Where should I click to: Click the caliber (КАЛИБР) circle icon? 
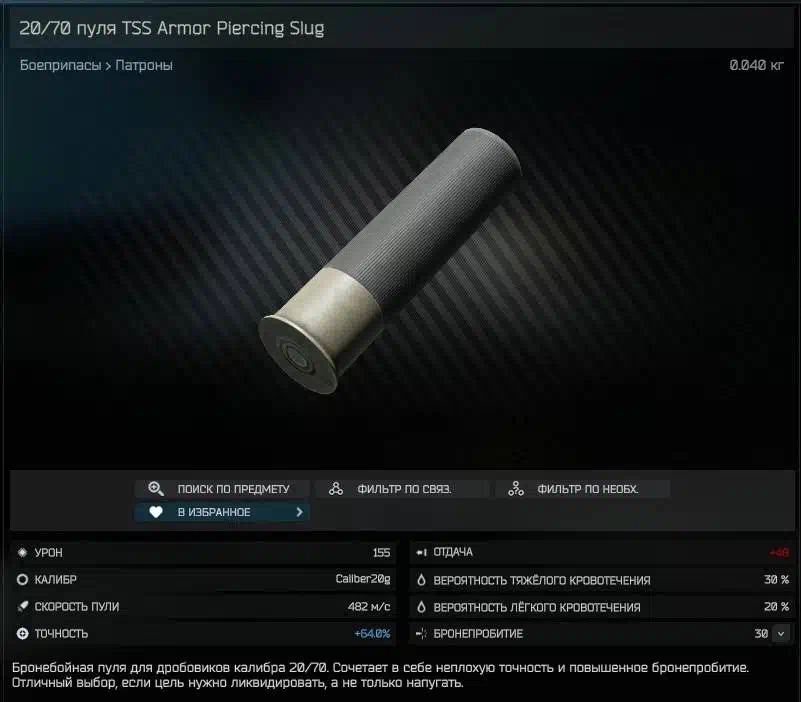point(22,579)
